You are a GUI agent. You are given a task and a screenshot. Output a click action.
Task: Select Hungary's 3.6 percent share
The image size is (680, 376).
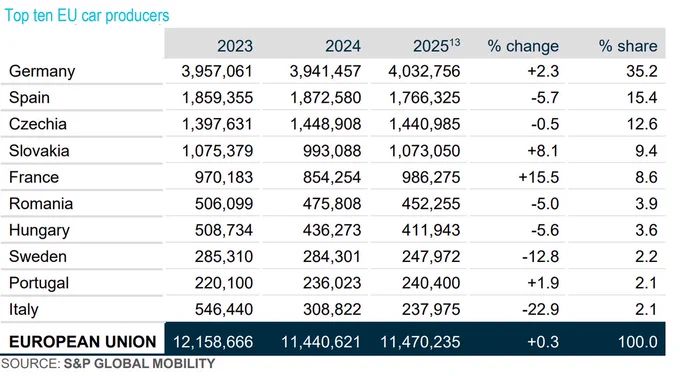tap(647, 230)
